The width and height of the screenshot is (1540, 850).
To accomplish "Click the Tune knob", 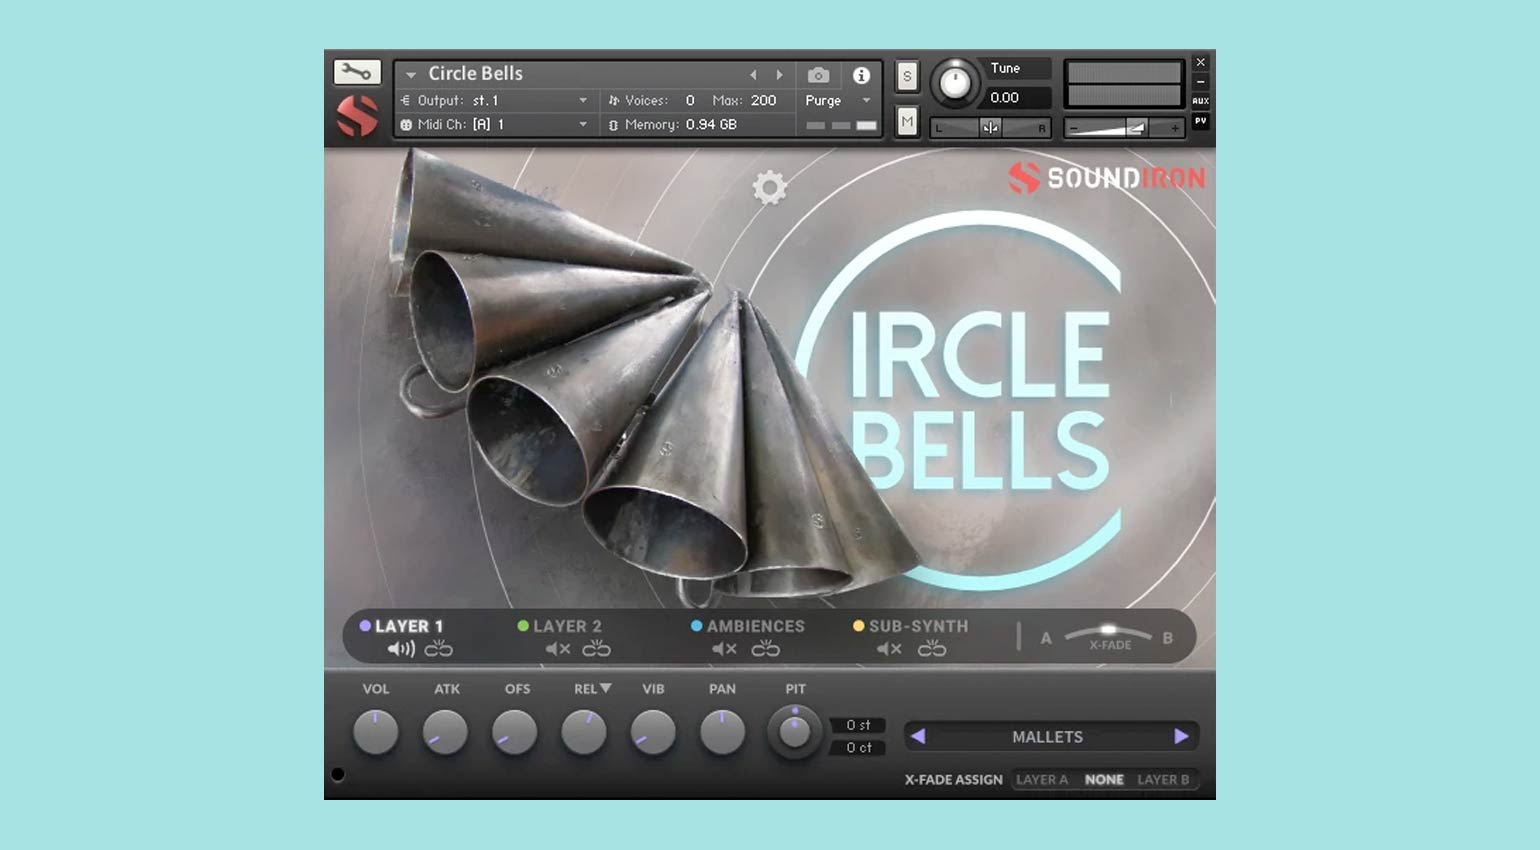I will (955, 83).
